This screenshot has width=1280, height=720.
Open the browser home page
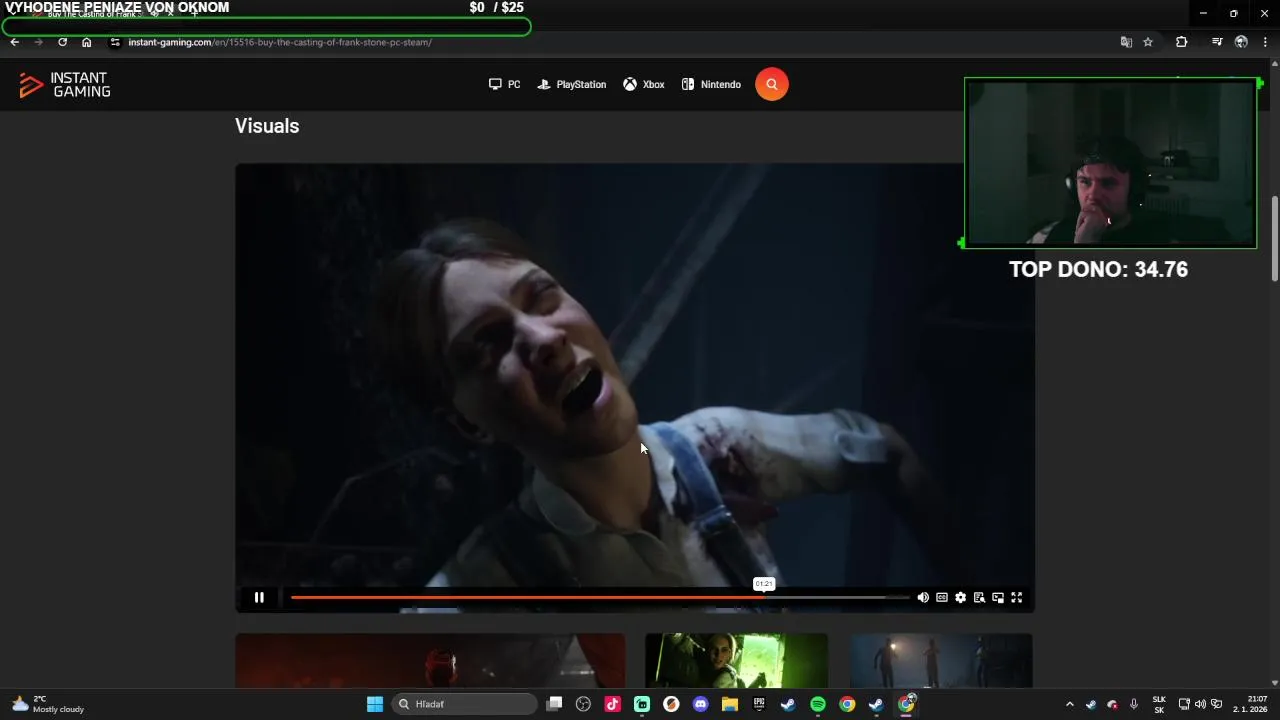(x=87, y=42)
